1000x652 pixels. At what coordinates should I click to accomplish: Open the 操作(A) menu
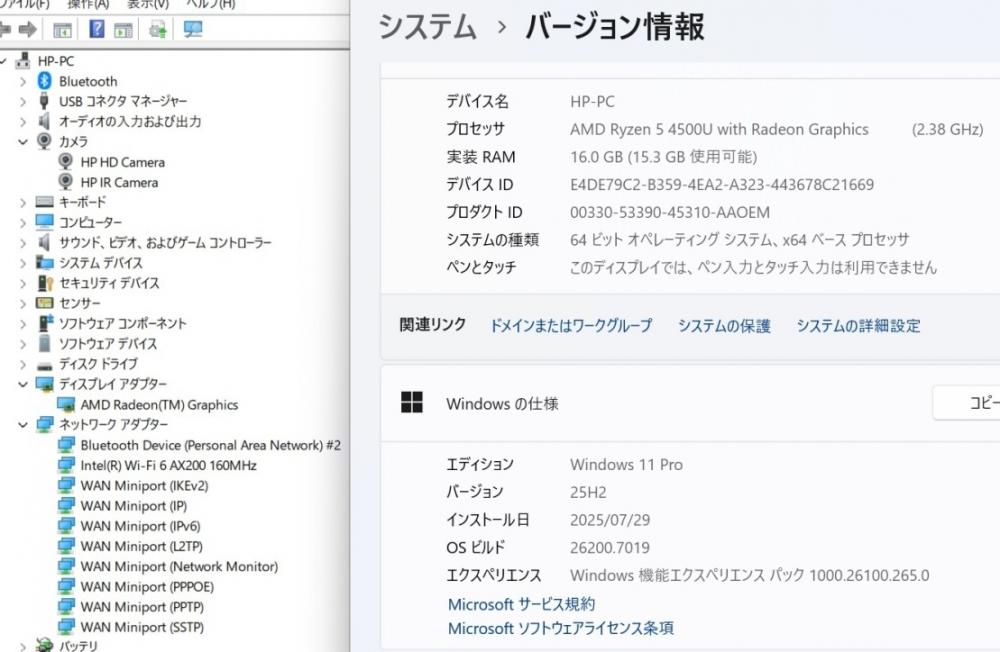(x=88, y=4)
